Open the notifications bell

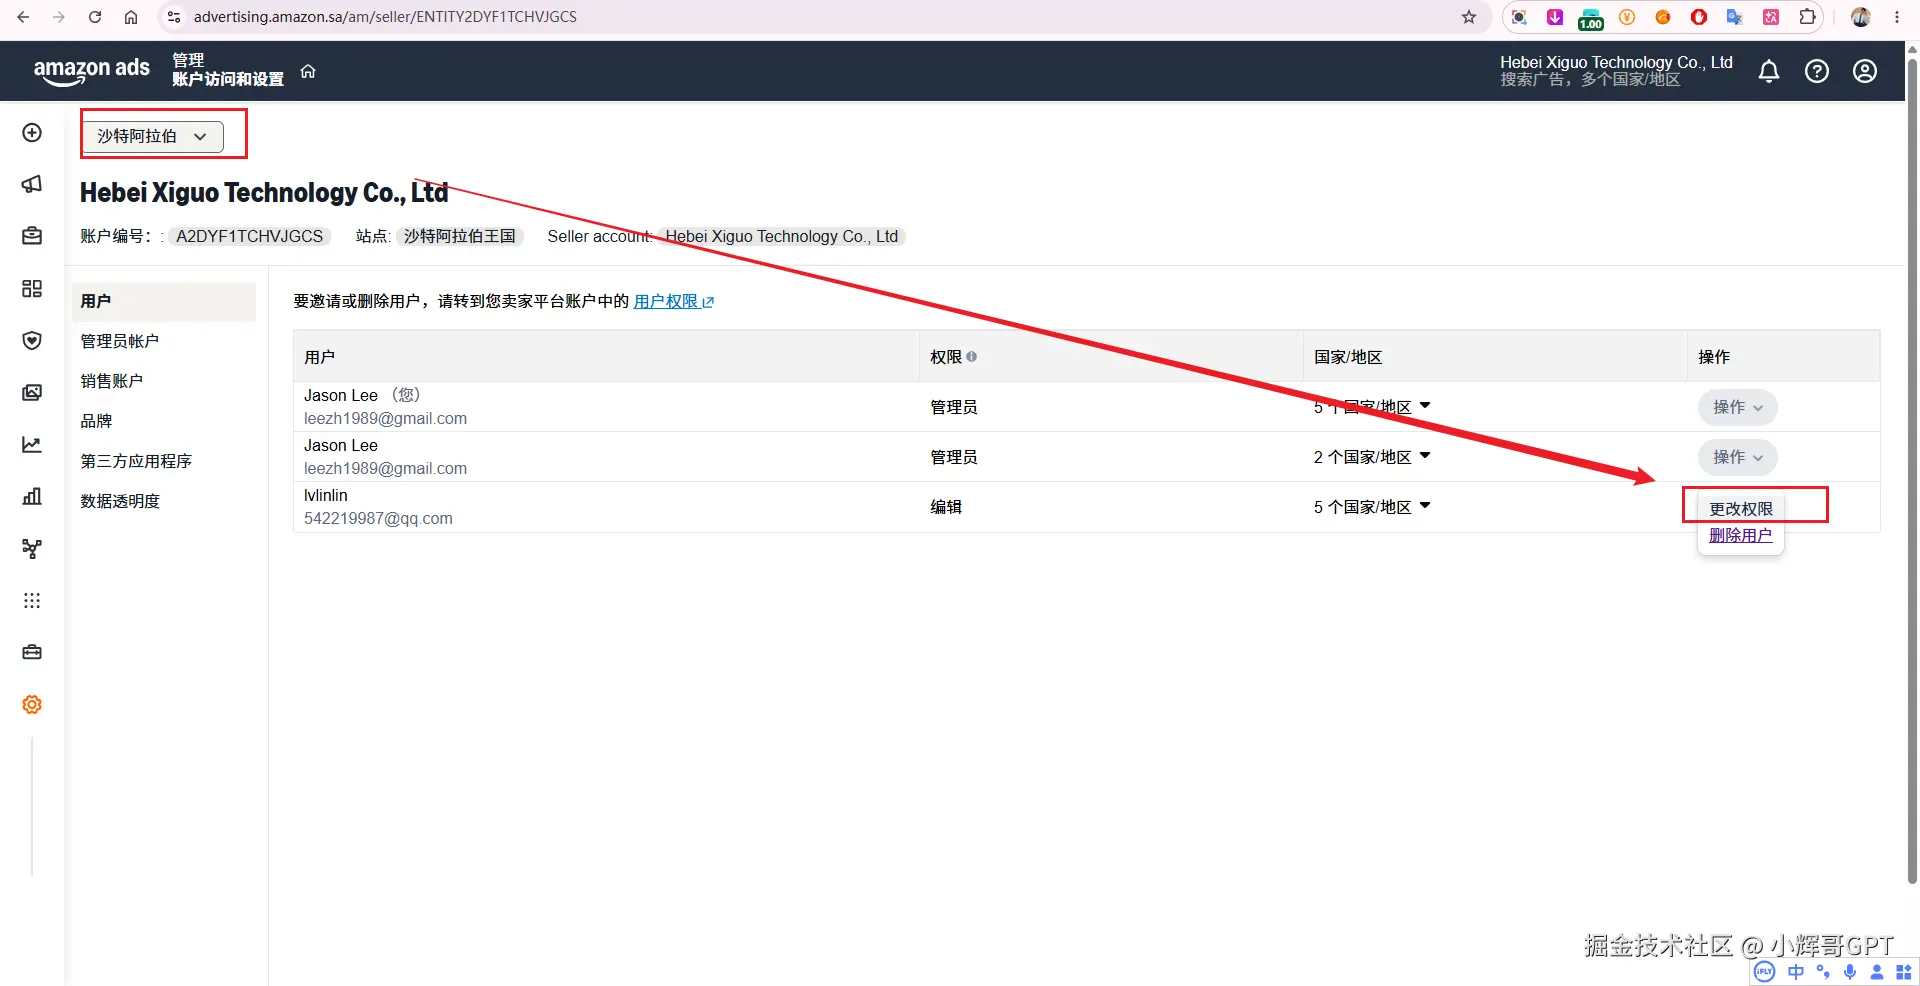point(1769,71)
